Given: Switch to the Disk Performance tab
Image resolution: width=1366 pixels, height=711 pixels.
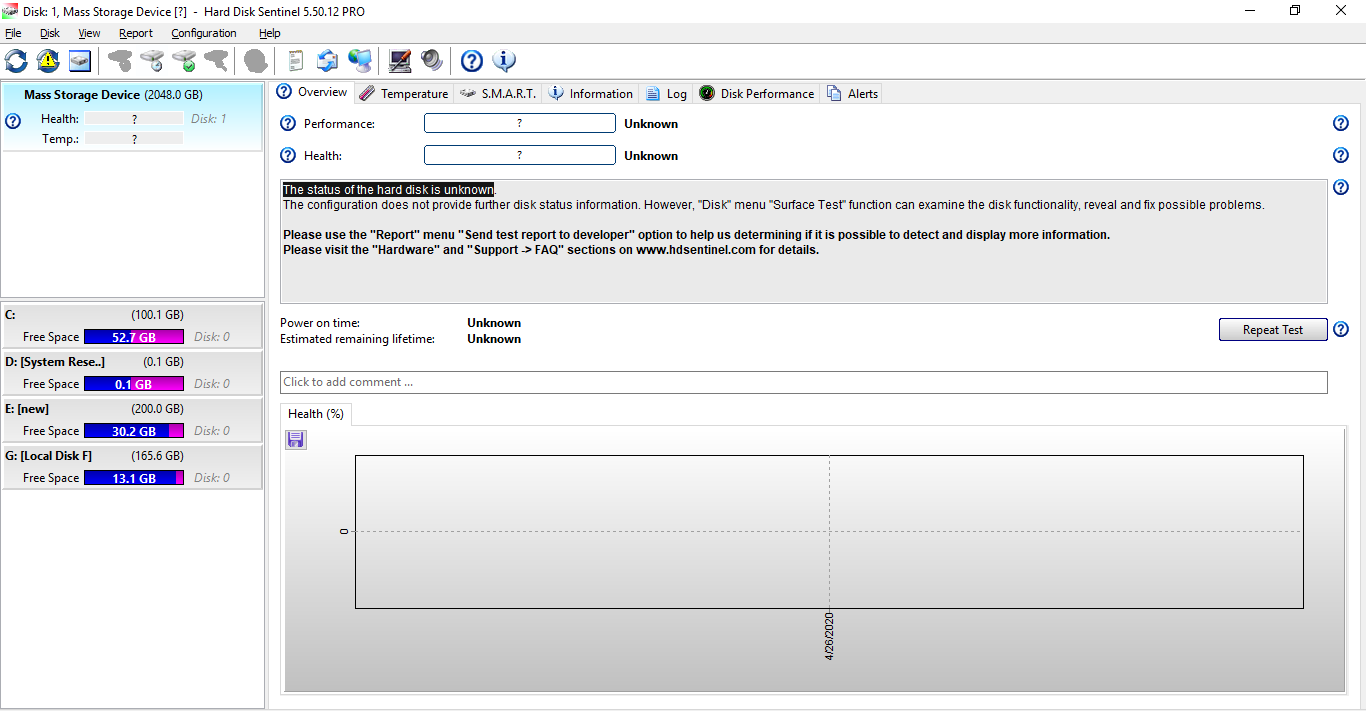Looking at the screenshot, I should 757,93.
